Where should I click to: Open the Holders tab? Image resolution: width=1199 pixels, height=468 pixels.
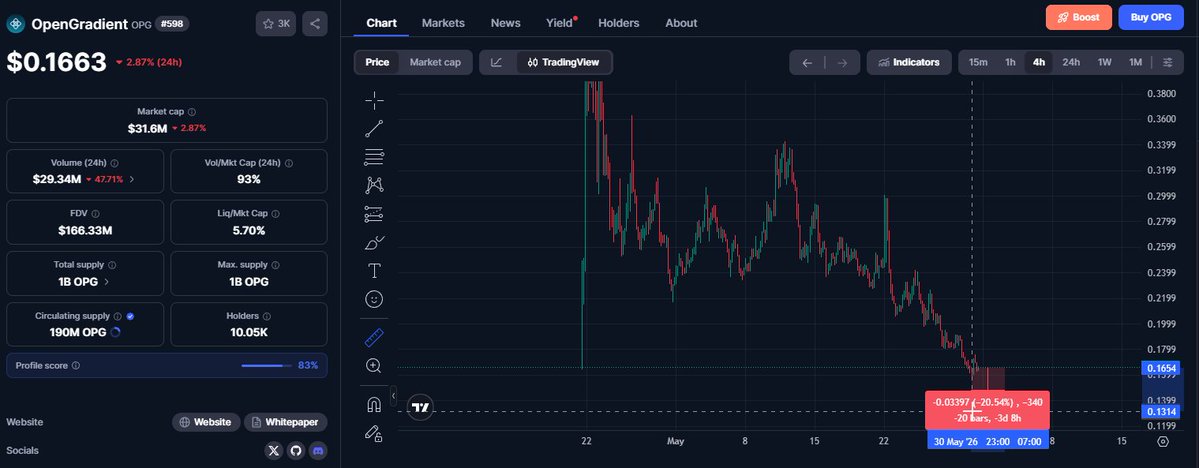click(x=619, y=23)
